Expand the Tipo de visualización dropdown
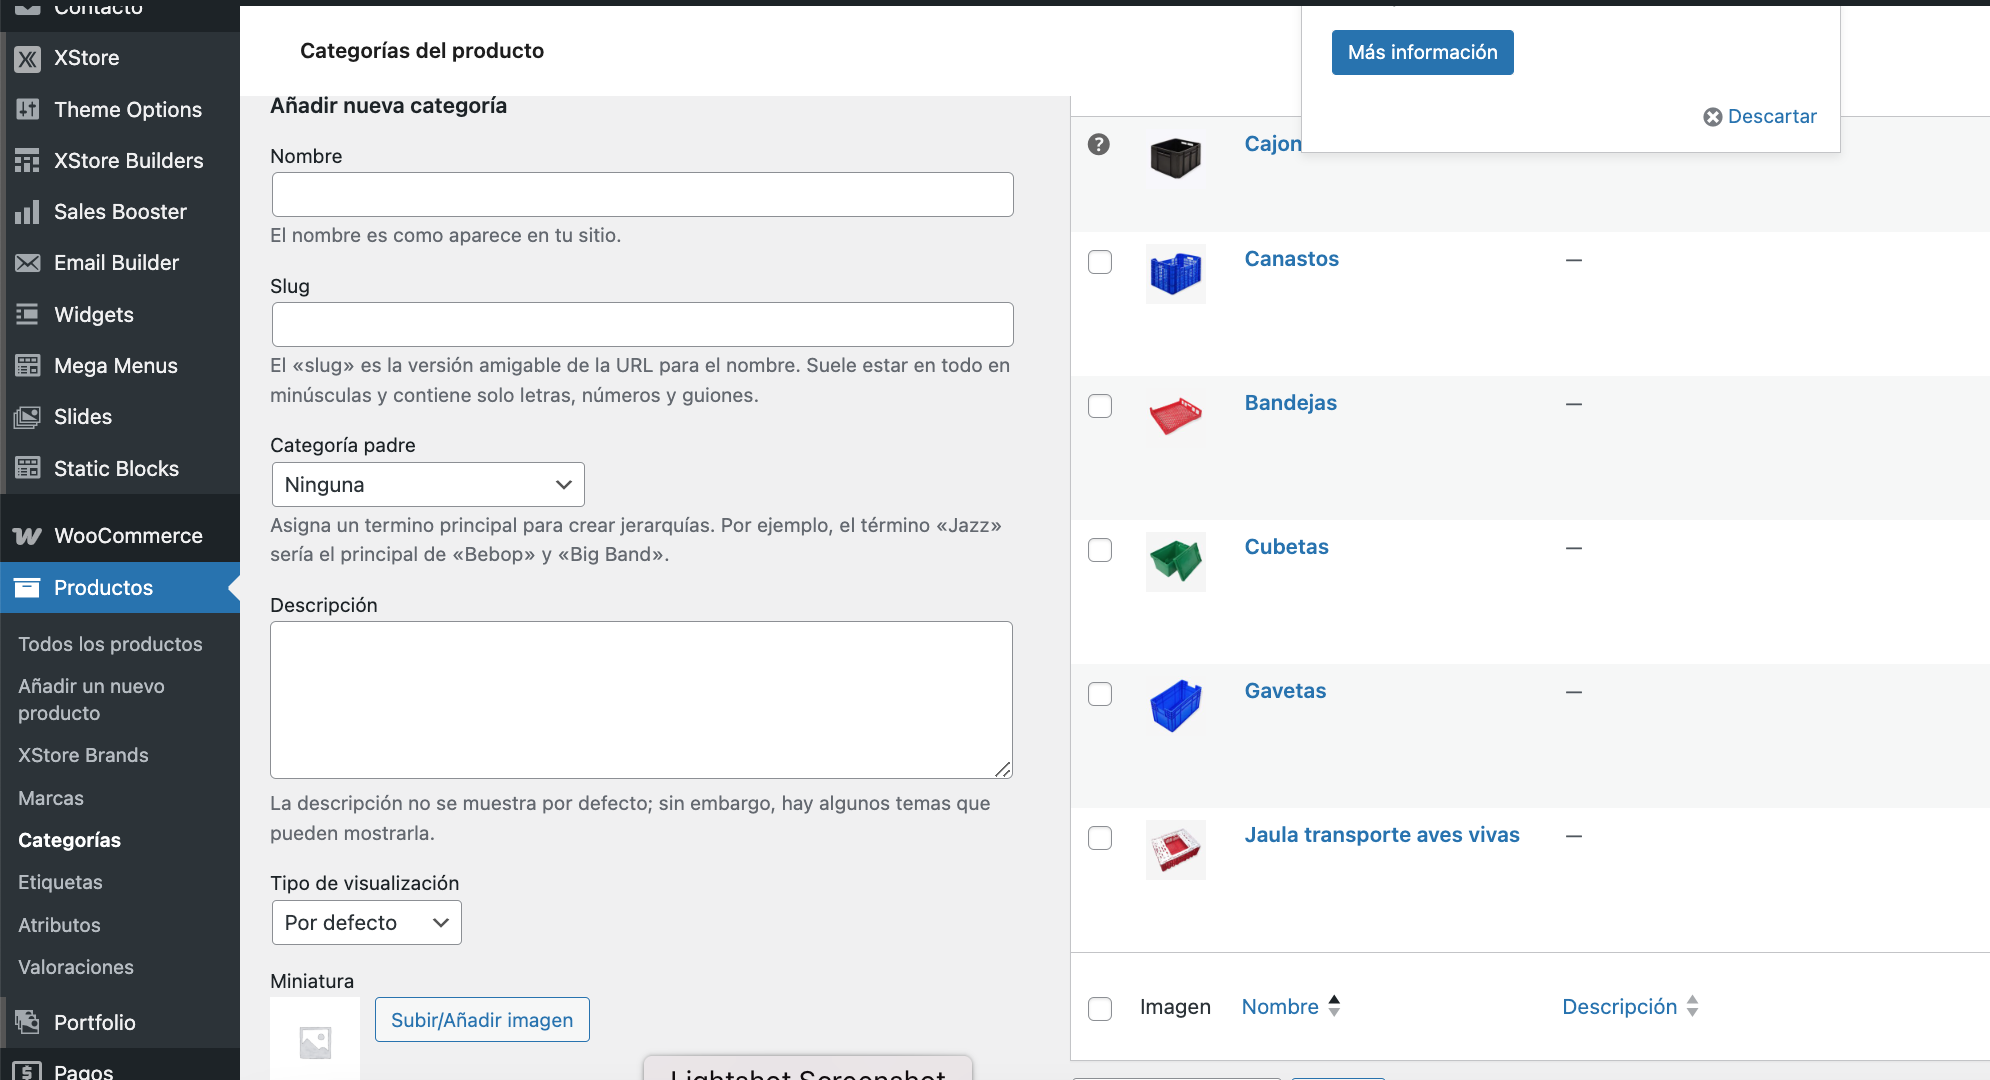This screenshot has width=1990, height=1080. (x=367, y=922)
